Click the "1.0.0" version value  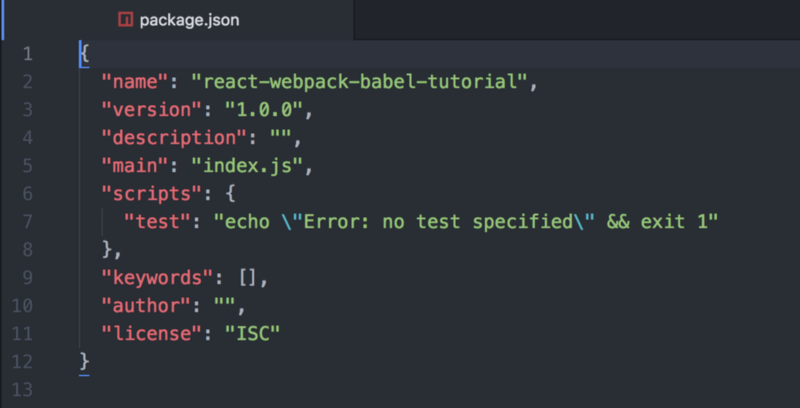coord(264,110)
